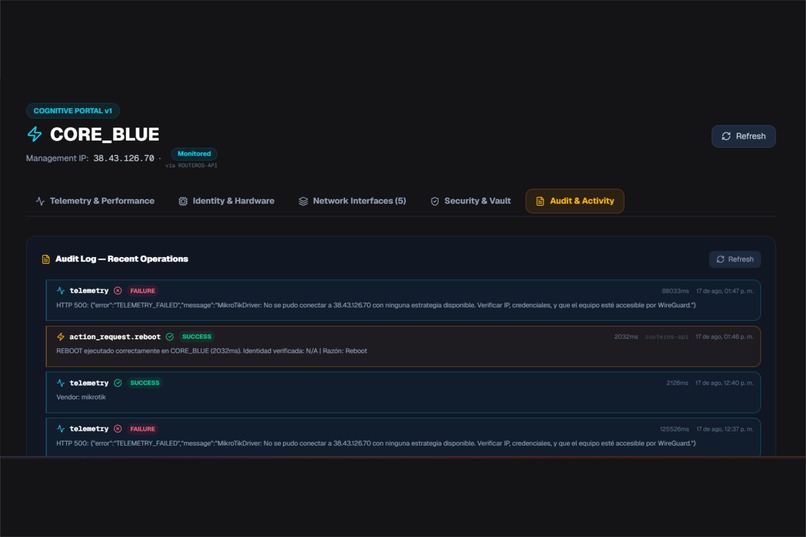Go to Security & Vault tab
This screenshot has height=537, width=806.
[x=470, y=201]
